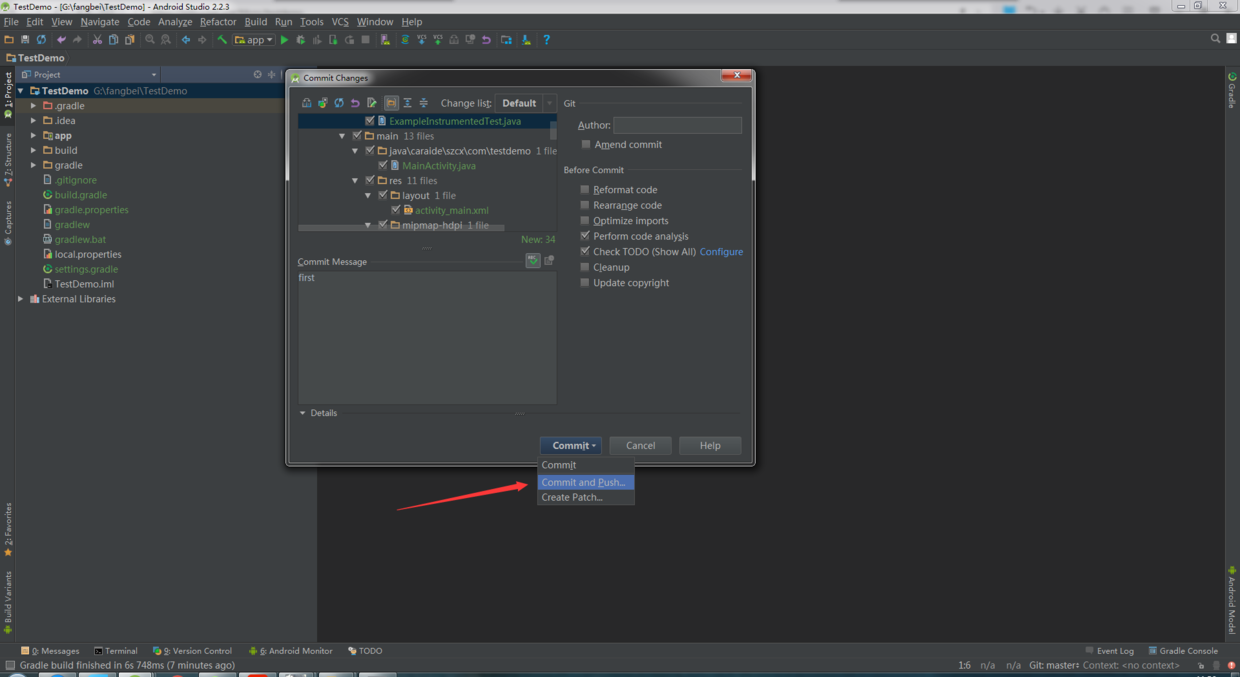
Task: Click the Cancel button
Action: pyautogui.click(x=640, y=446)
